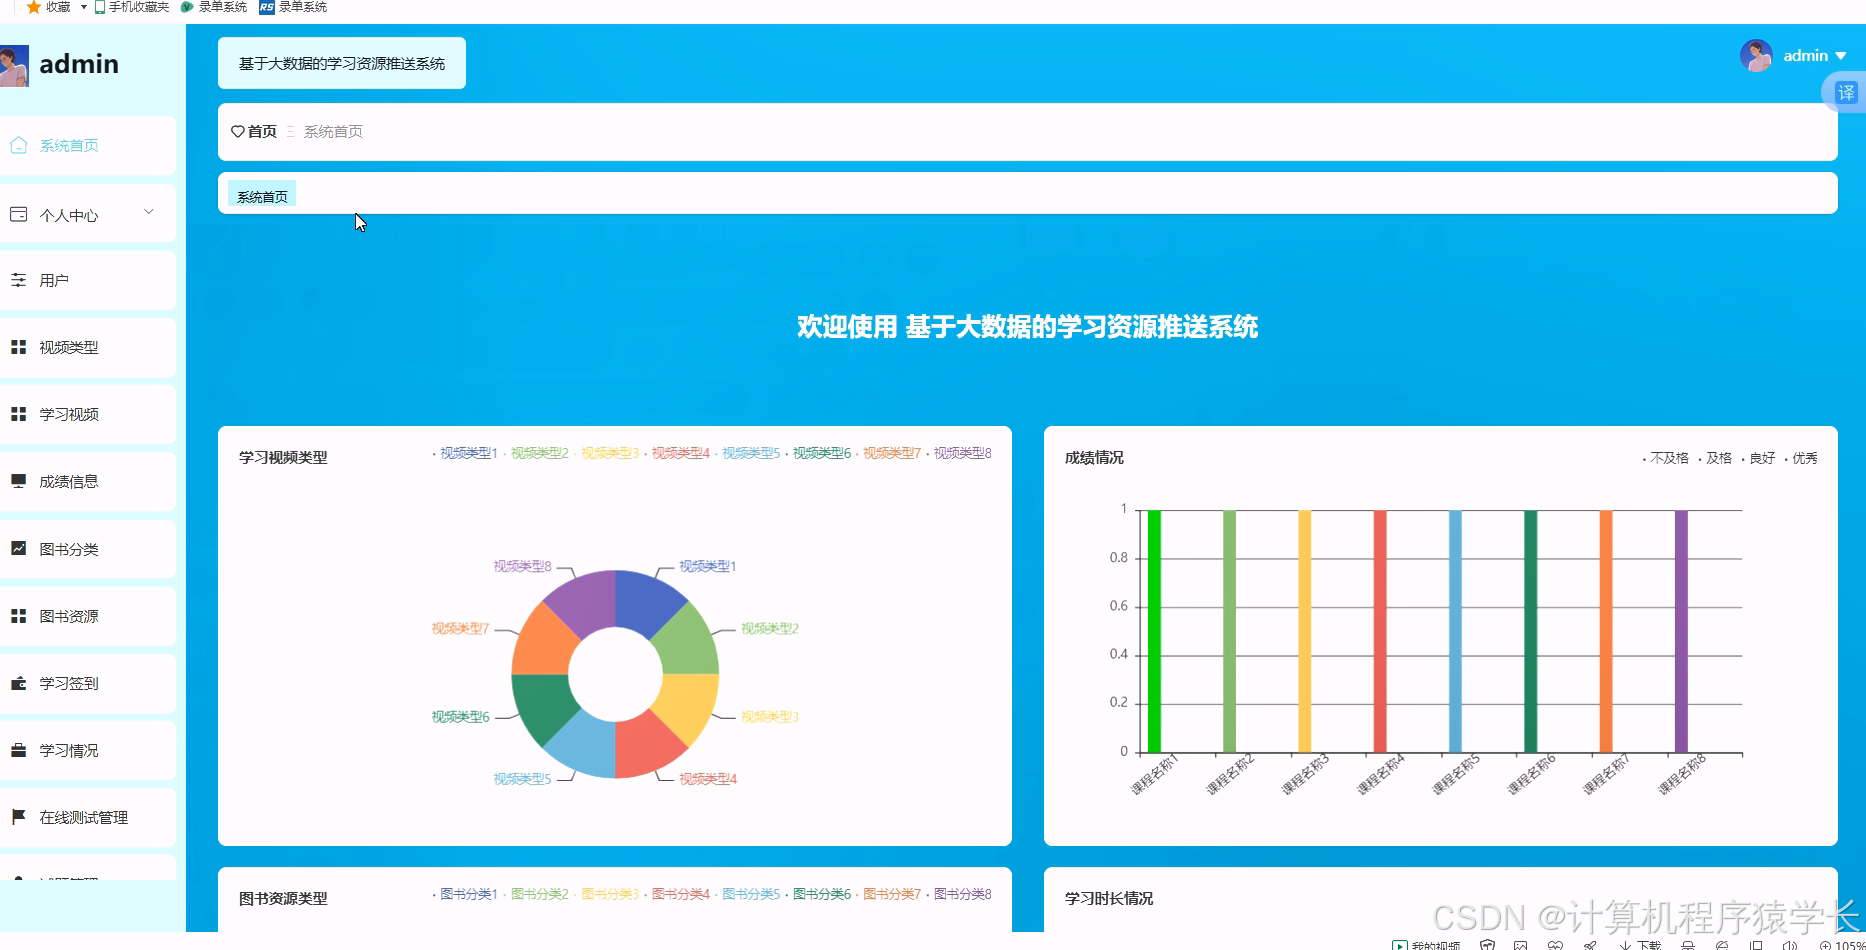
Task: Open the 图书资源 menu item
Action: pyautogui.click(x=88, y=616)
